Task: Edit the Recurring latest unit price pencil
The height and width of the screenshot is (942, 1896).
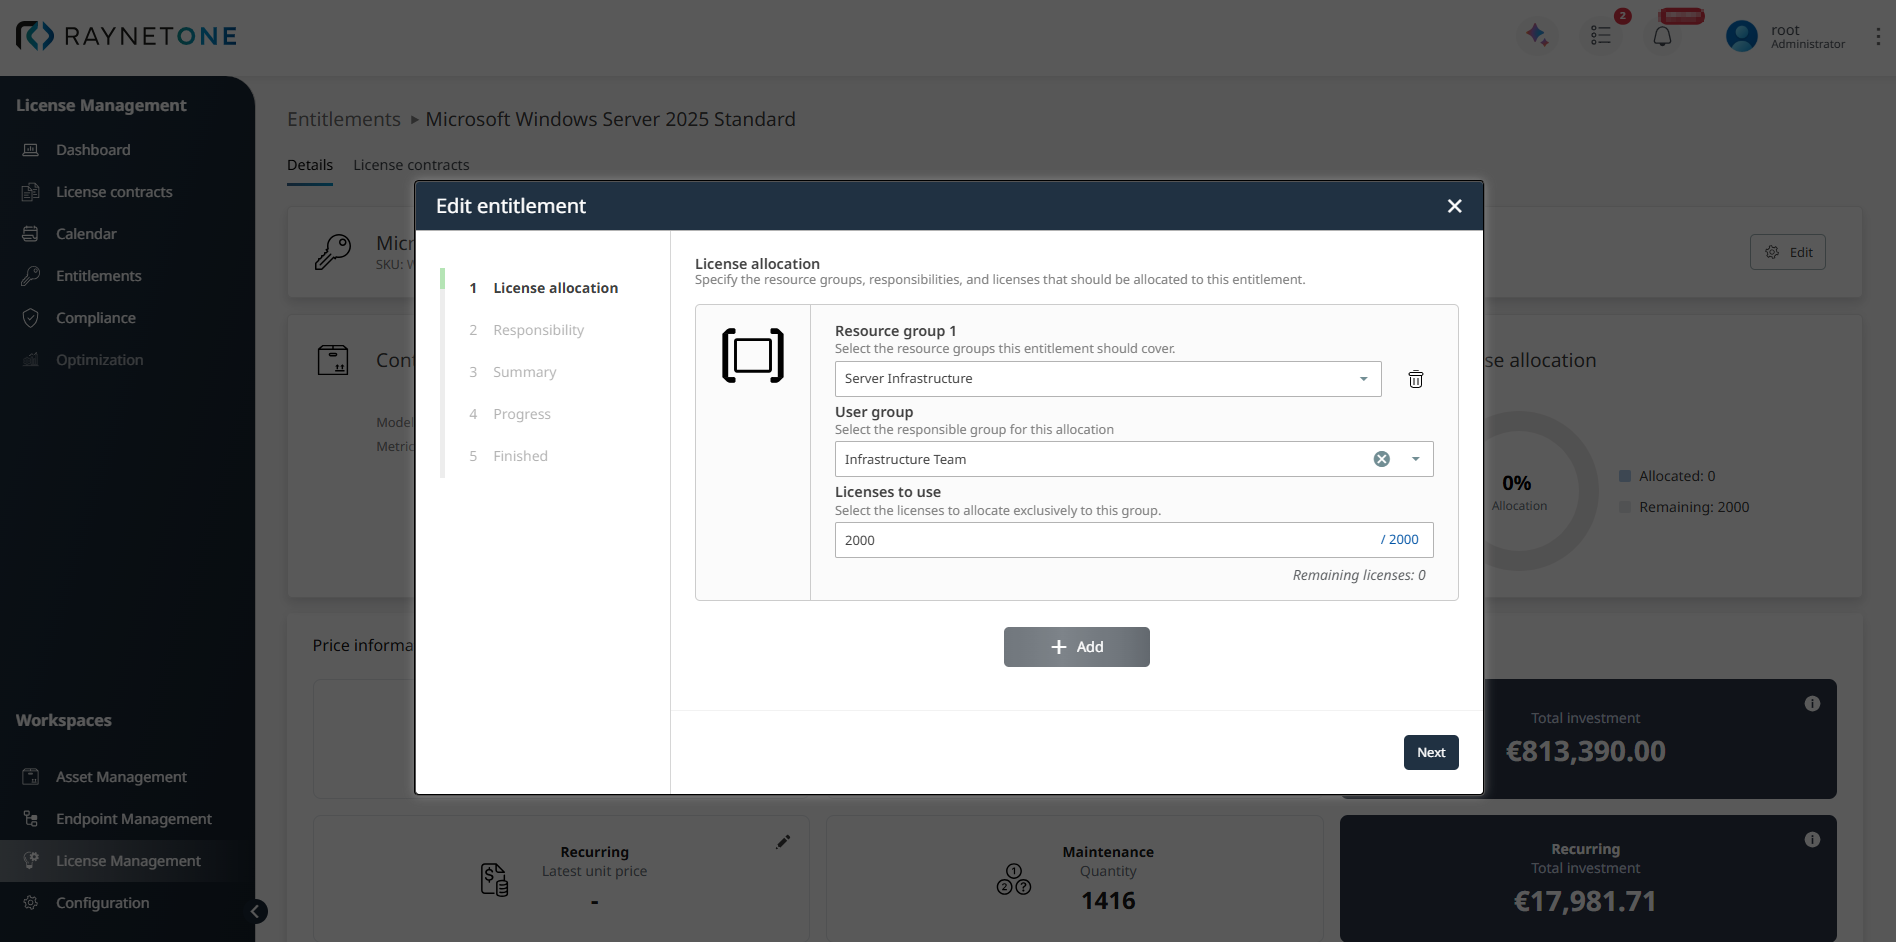Action: coord(783,842)
